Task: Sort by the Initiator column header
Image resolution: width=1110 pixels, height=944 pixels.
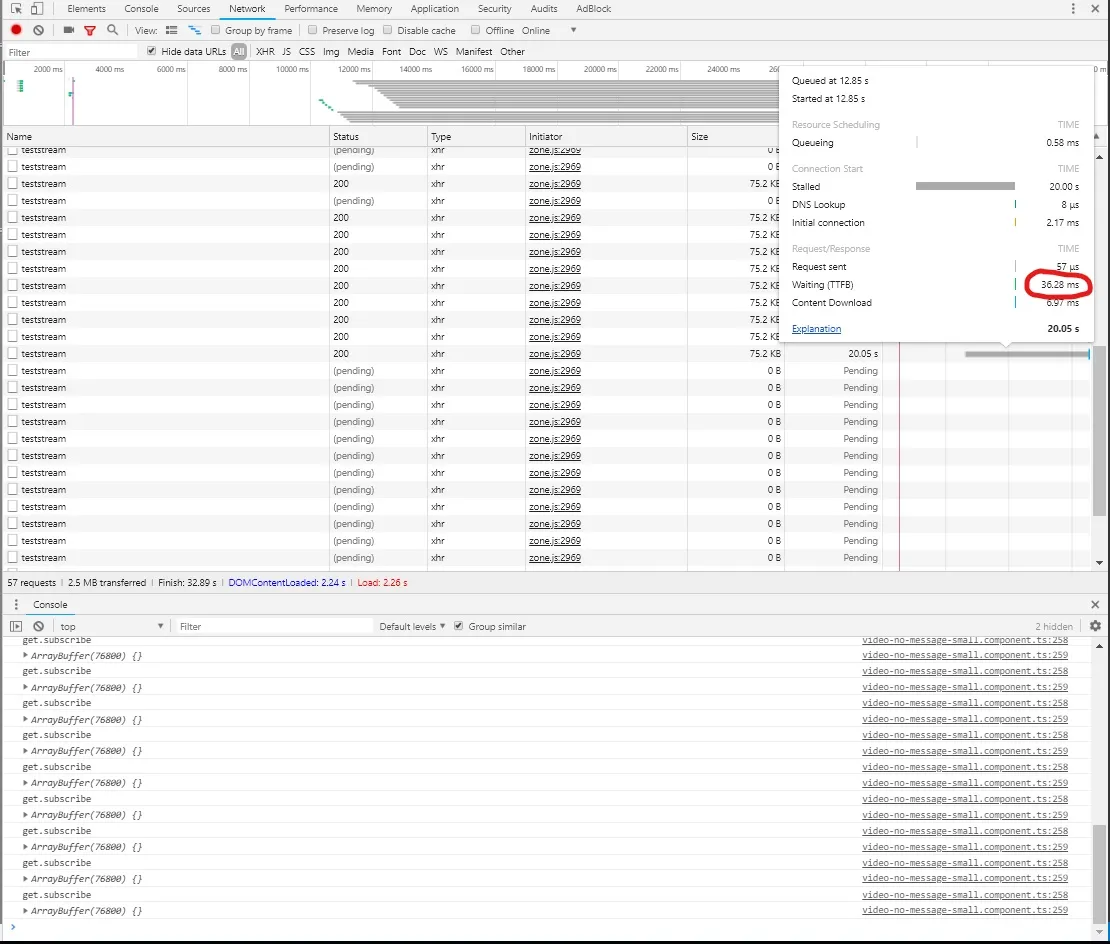Action: pos(606,137)
